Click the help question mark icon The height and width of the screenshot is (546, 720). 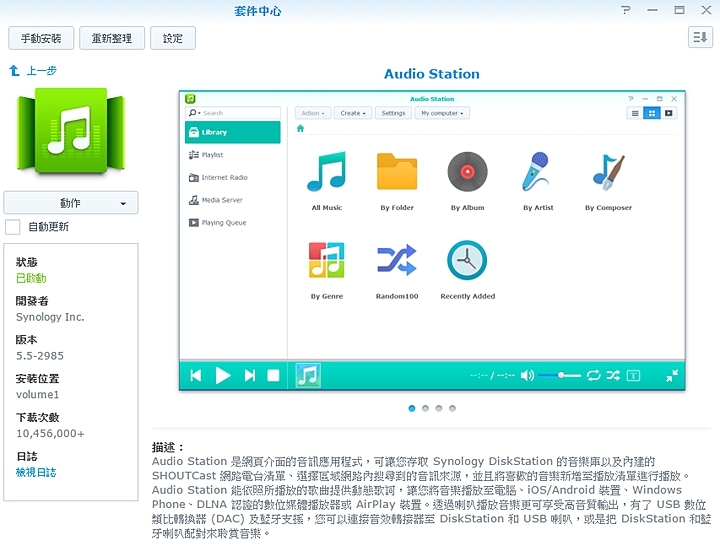pyautogui.click(x=625, y=10)
